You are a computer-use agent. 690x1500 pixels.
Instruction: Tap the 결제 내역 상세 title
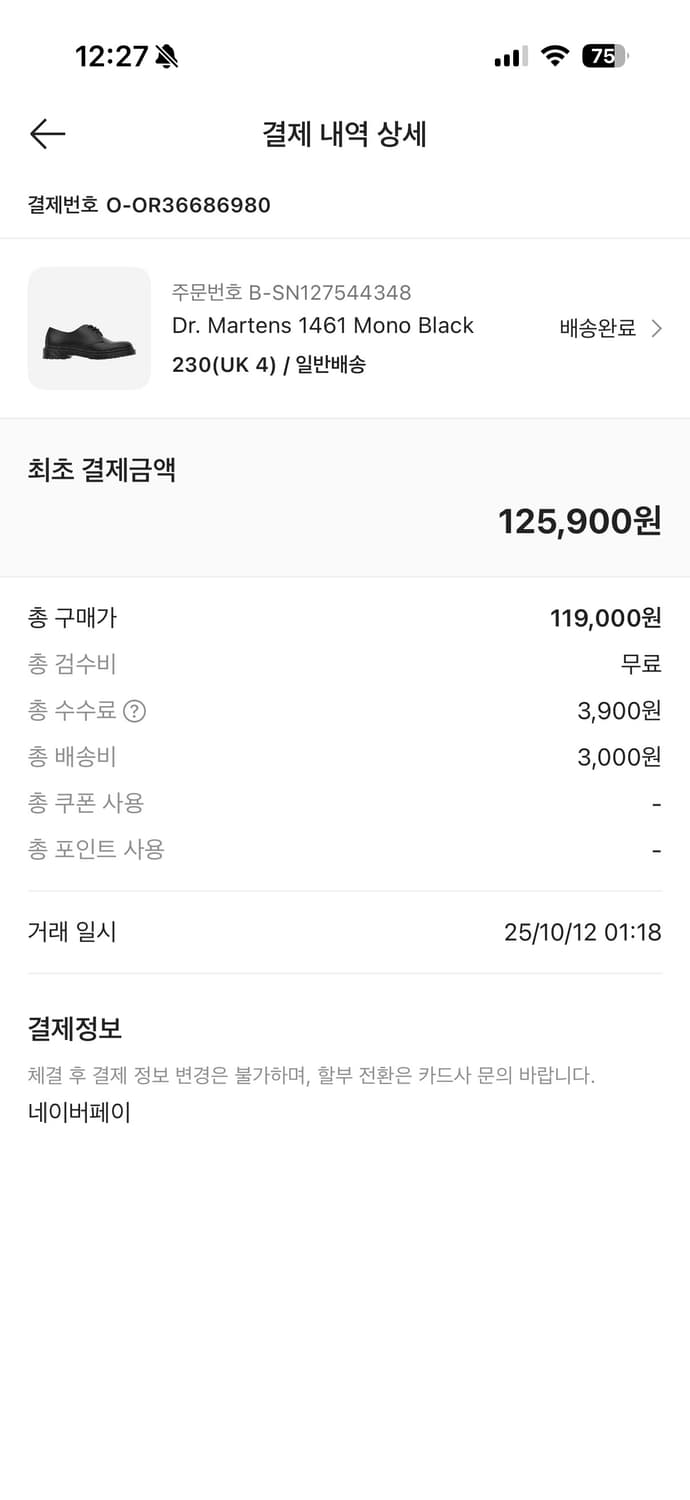click(345, 134)
